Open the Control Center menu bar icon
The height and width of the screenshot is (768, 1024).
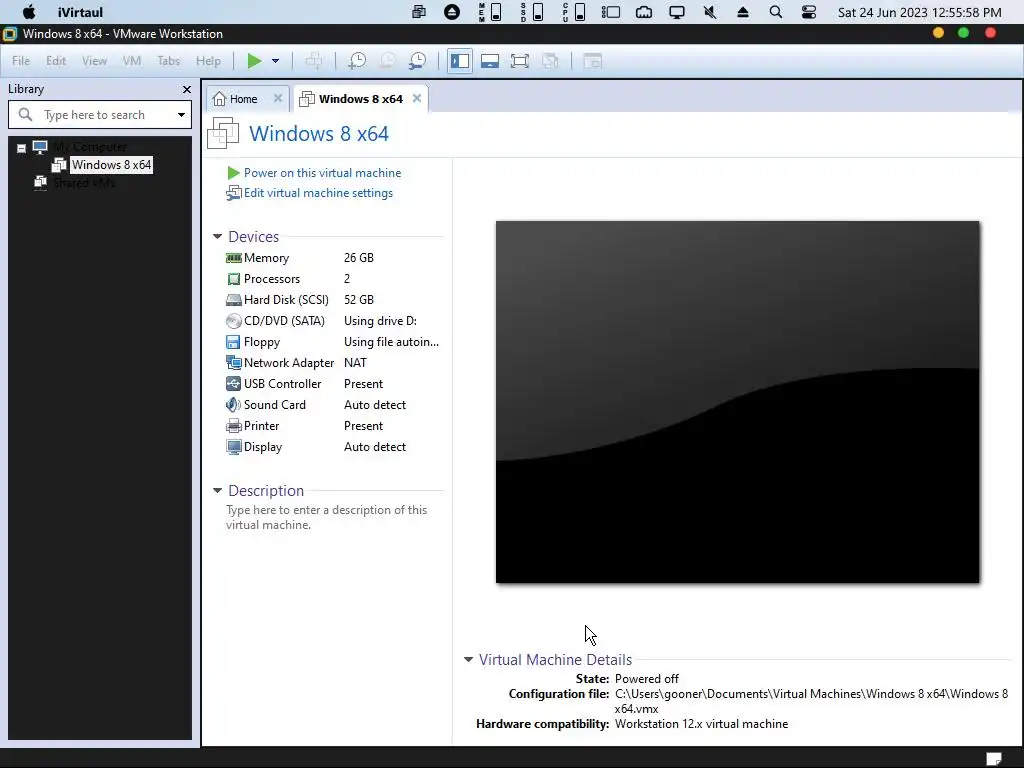coord(808,12)
